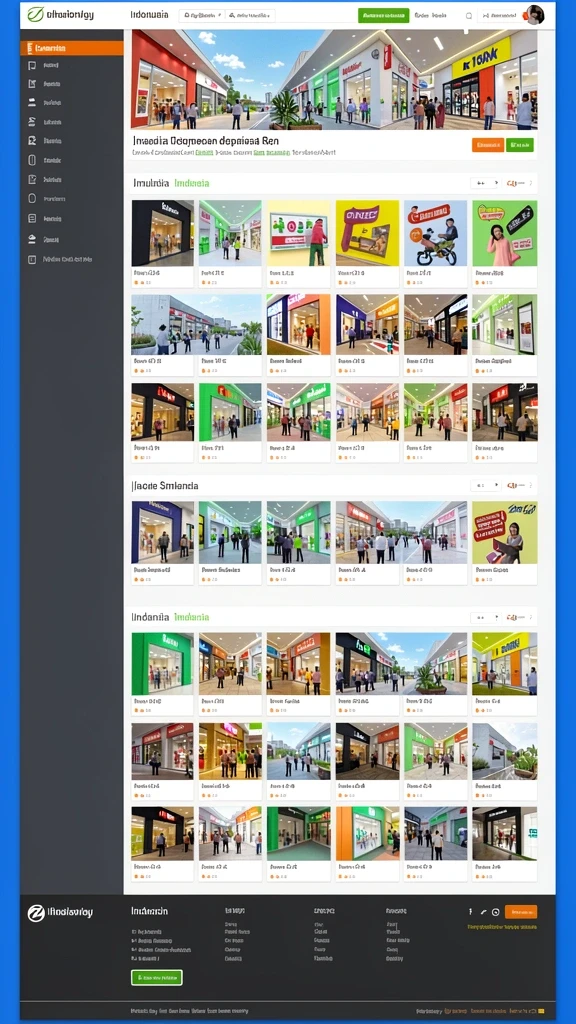Open the Facebook icon in the footer
This screenshot has width=576, height=1024.
pyautogui.click(x=470, y=912)
